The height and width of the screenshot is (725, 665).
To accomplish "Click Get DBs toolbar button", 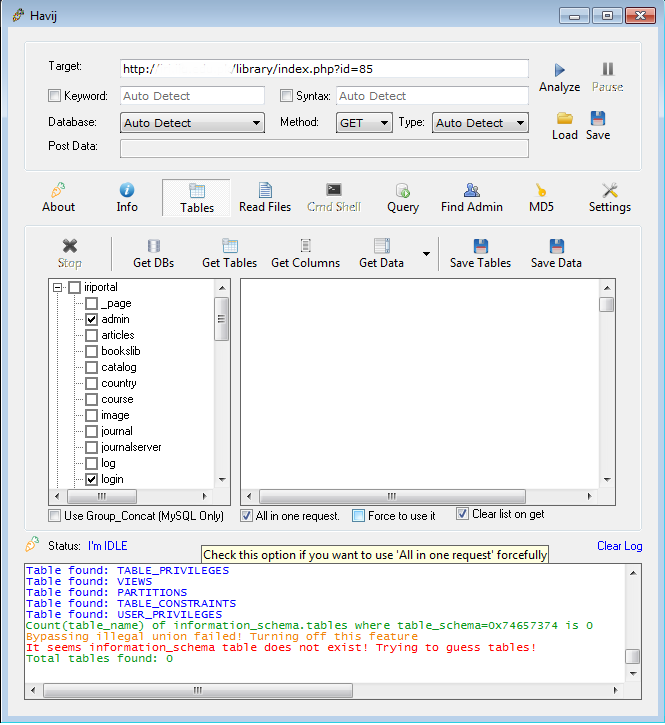I will (154, 253).
